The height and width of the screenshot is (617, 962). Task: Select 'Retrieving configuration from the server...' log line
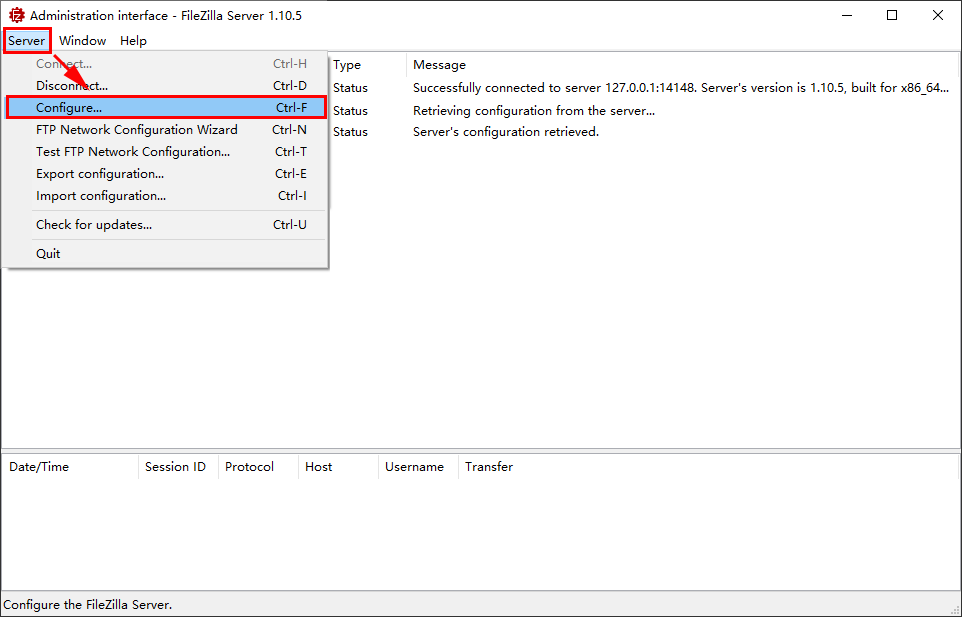(534, 111)
